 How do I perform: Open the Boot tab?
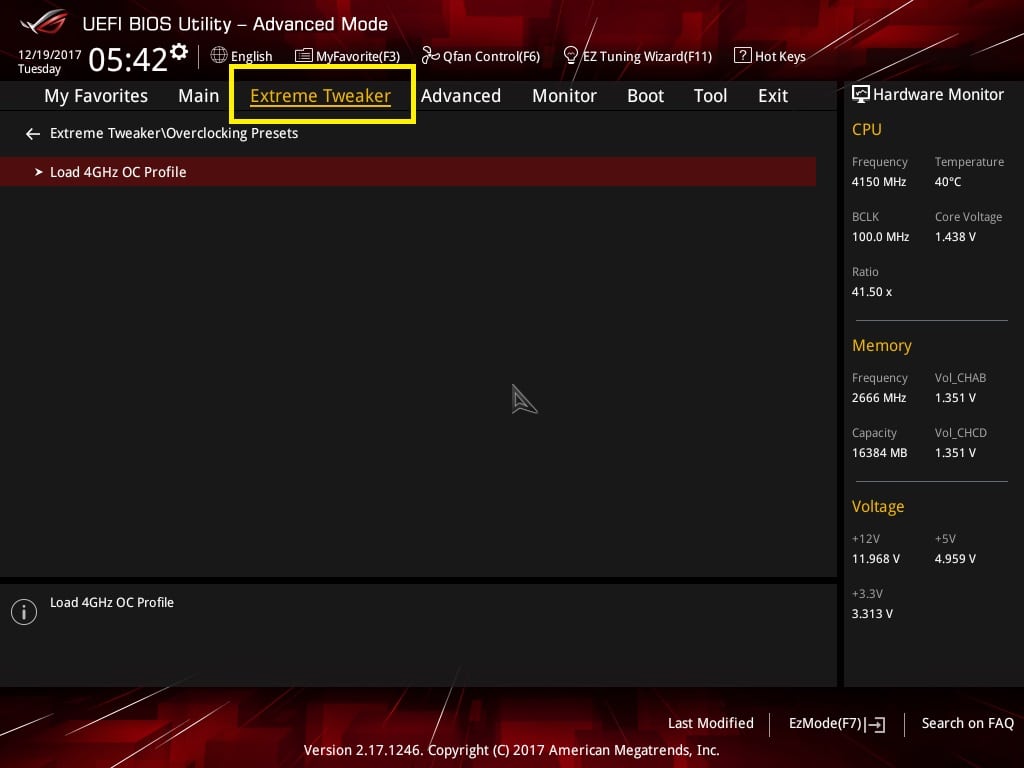pyautogui.click(x=645, y=96)
